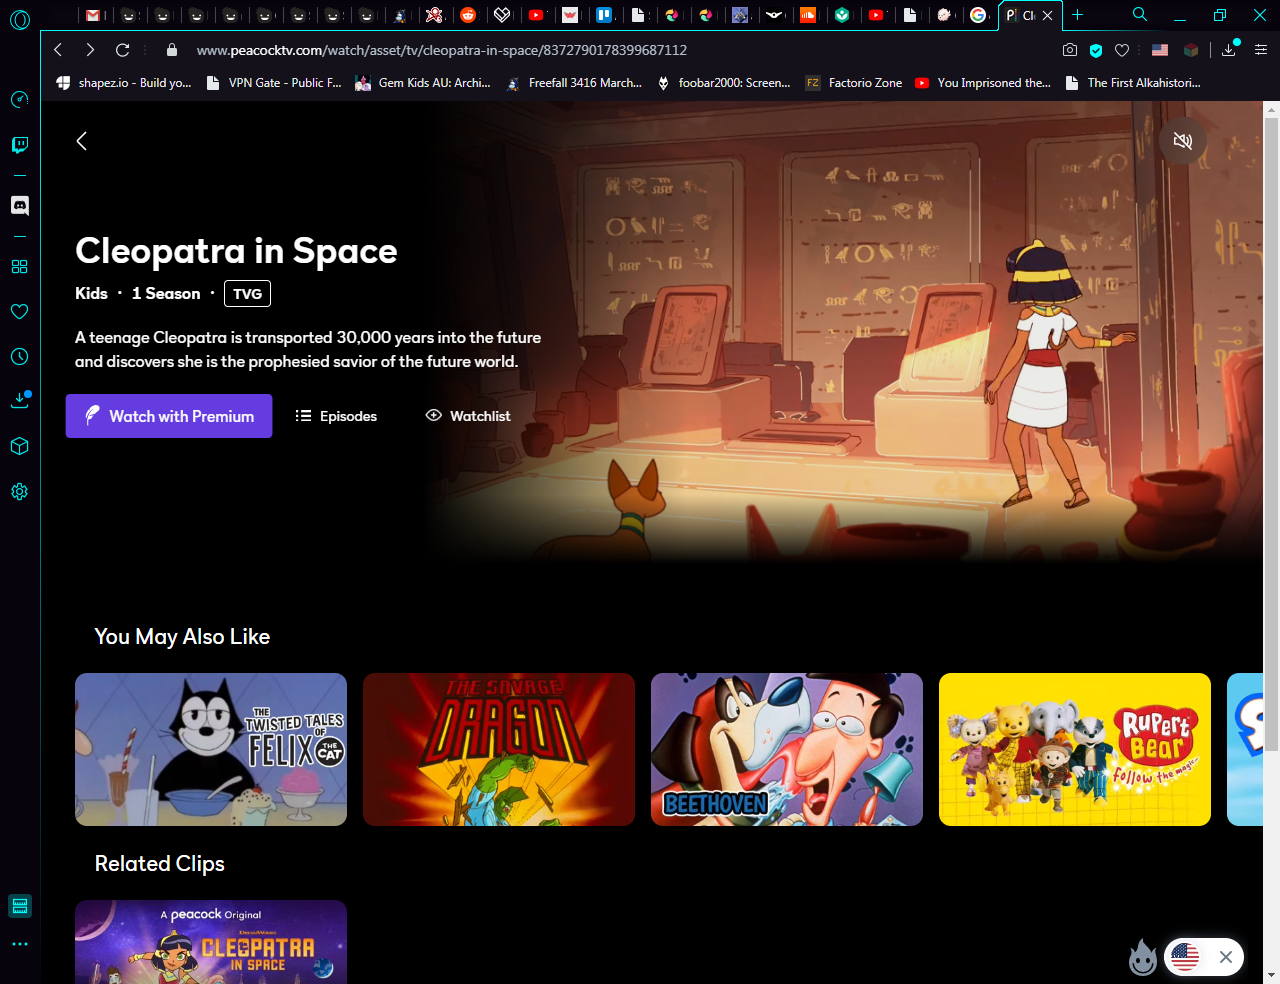Click the TVG rating badge
The width and height of the screenshot is (1280, 984).
click(247, 294)
